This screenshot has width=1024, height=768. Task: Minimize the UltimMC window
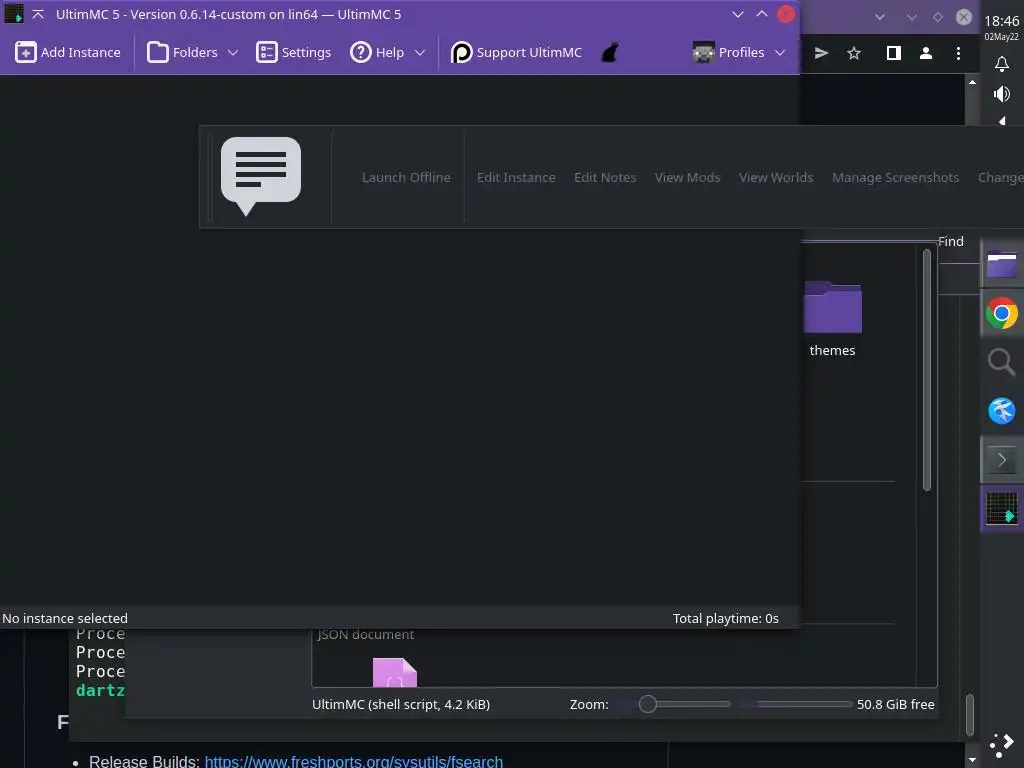738,14
